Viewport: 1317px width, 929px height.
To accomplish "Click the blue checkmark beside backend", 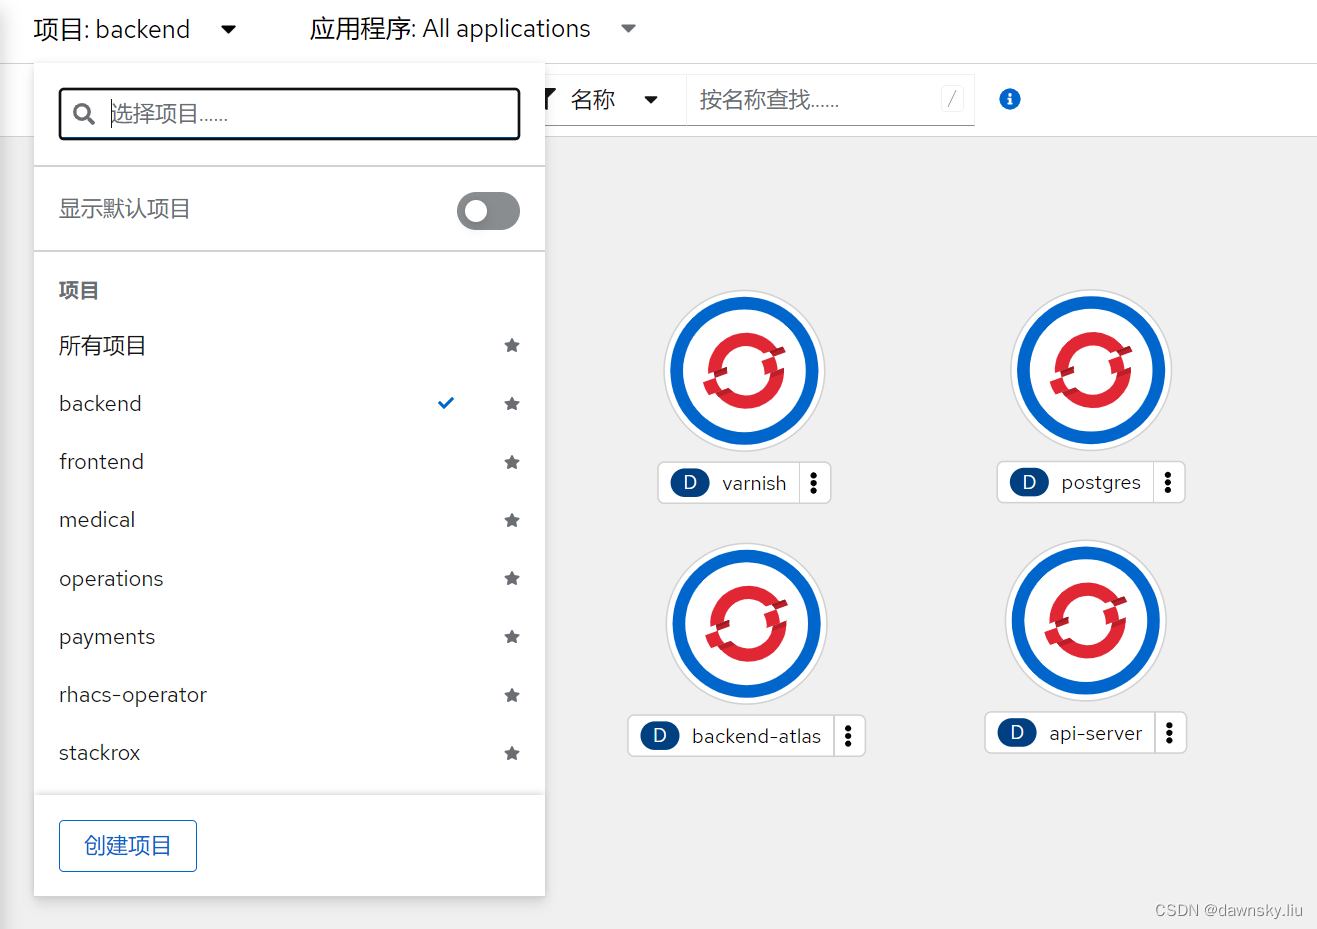I will pos(446,403).
